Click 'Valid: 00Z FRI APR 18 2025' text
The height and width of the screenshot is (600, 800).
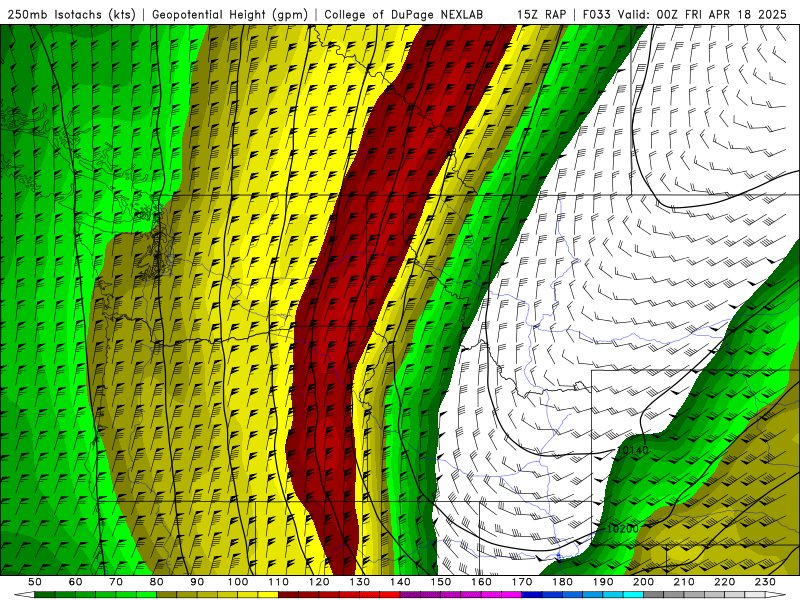[x=703, y=15]
